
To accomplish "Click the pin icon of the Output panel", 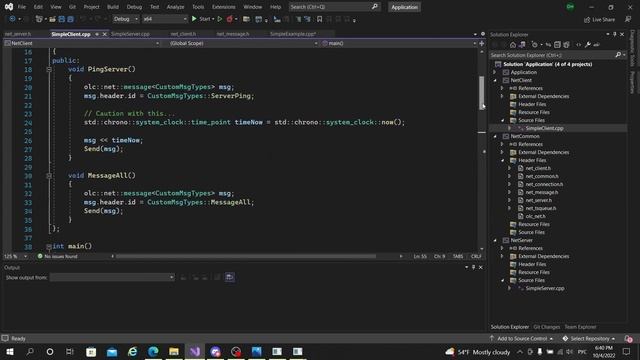I will 473,267.
